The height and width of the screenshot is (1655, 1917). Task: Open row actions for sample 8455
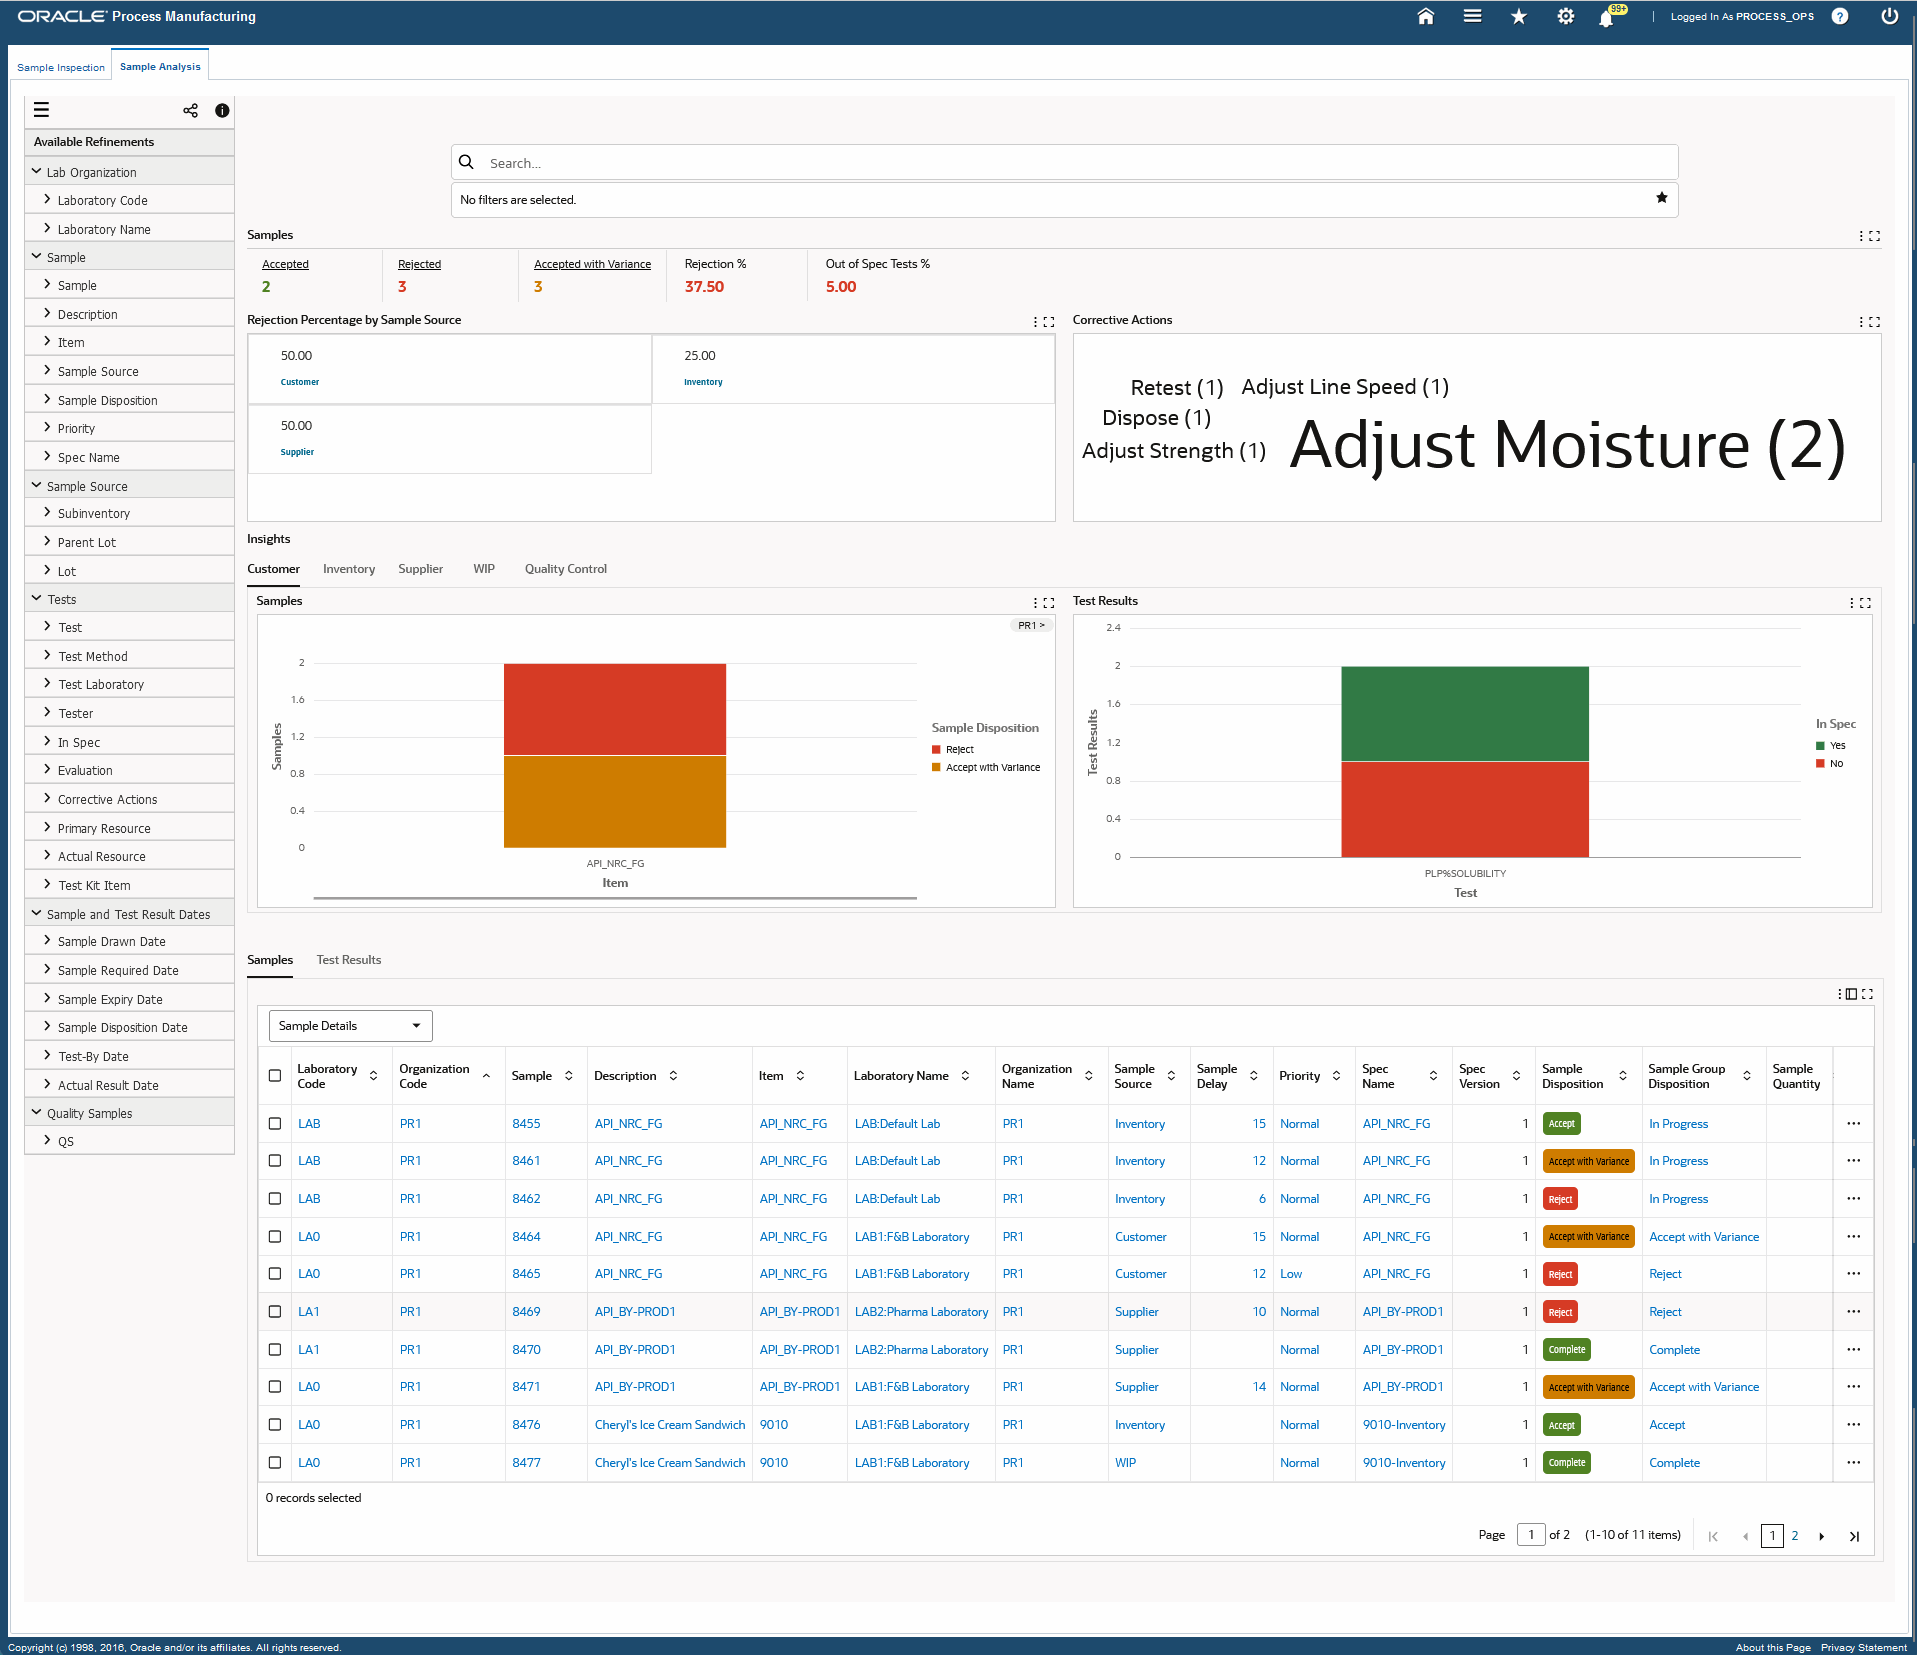tap(1853, 1123)
